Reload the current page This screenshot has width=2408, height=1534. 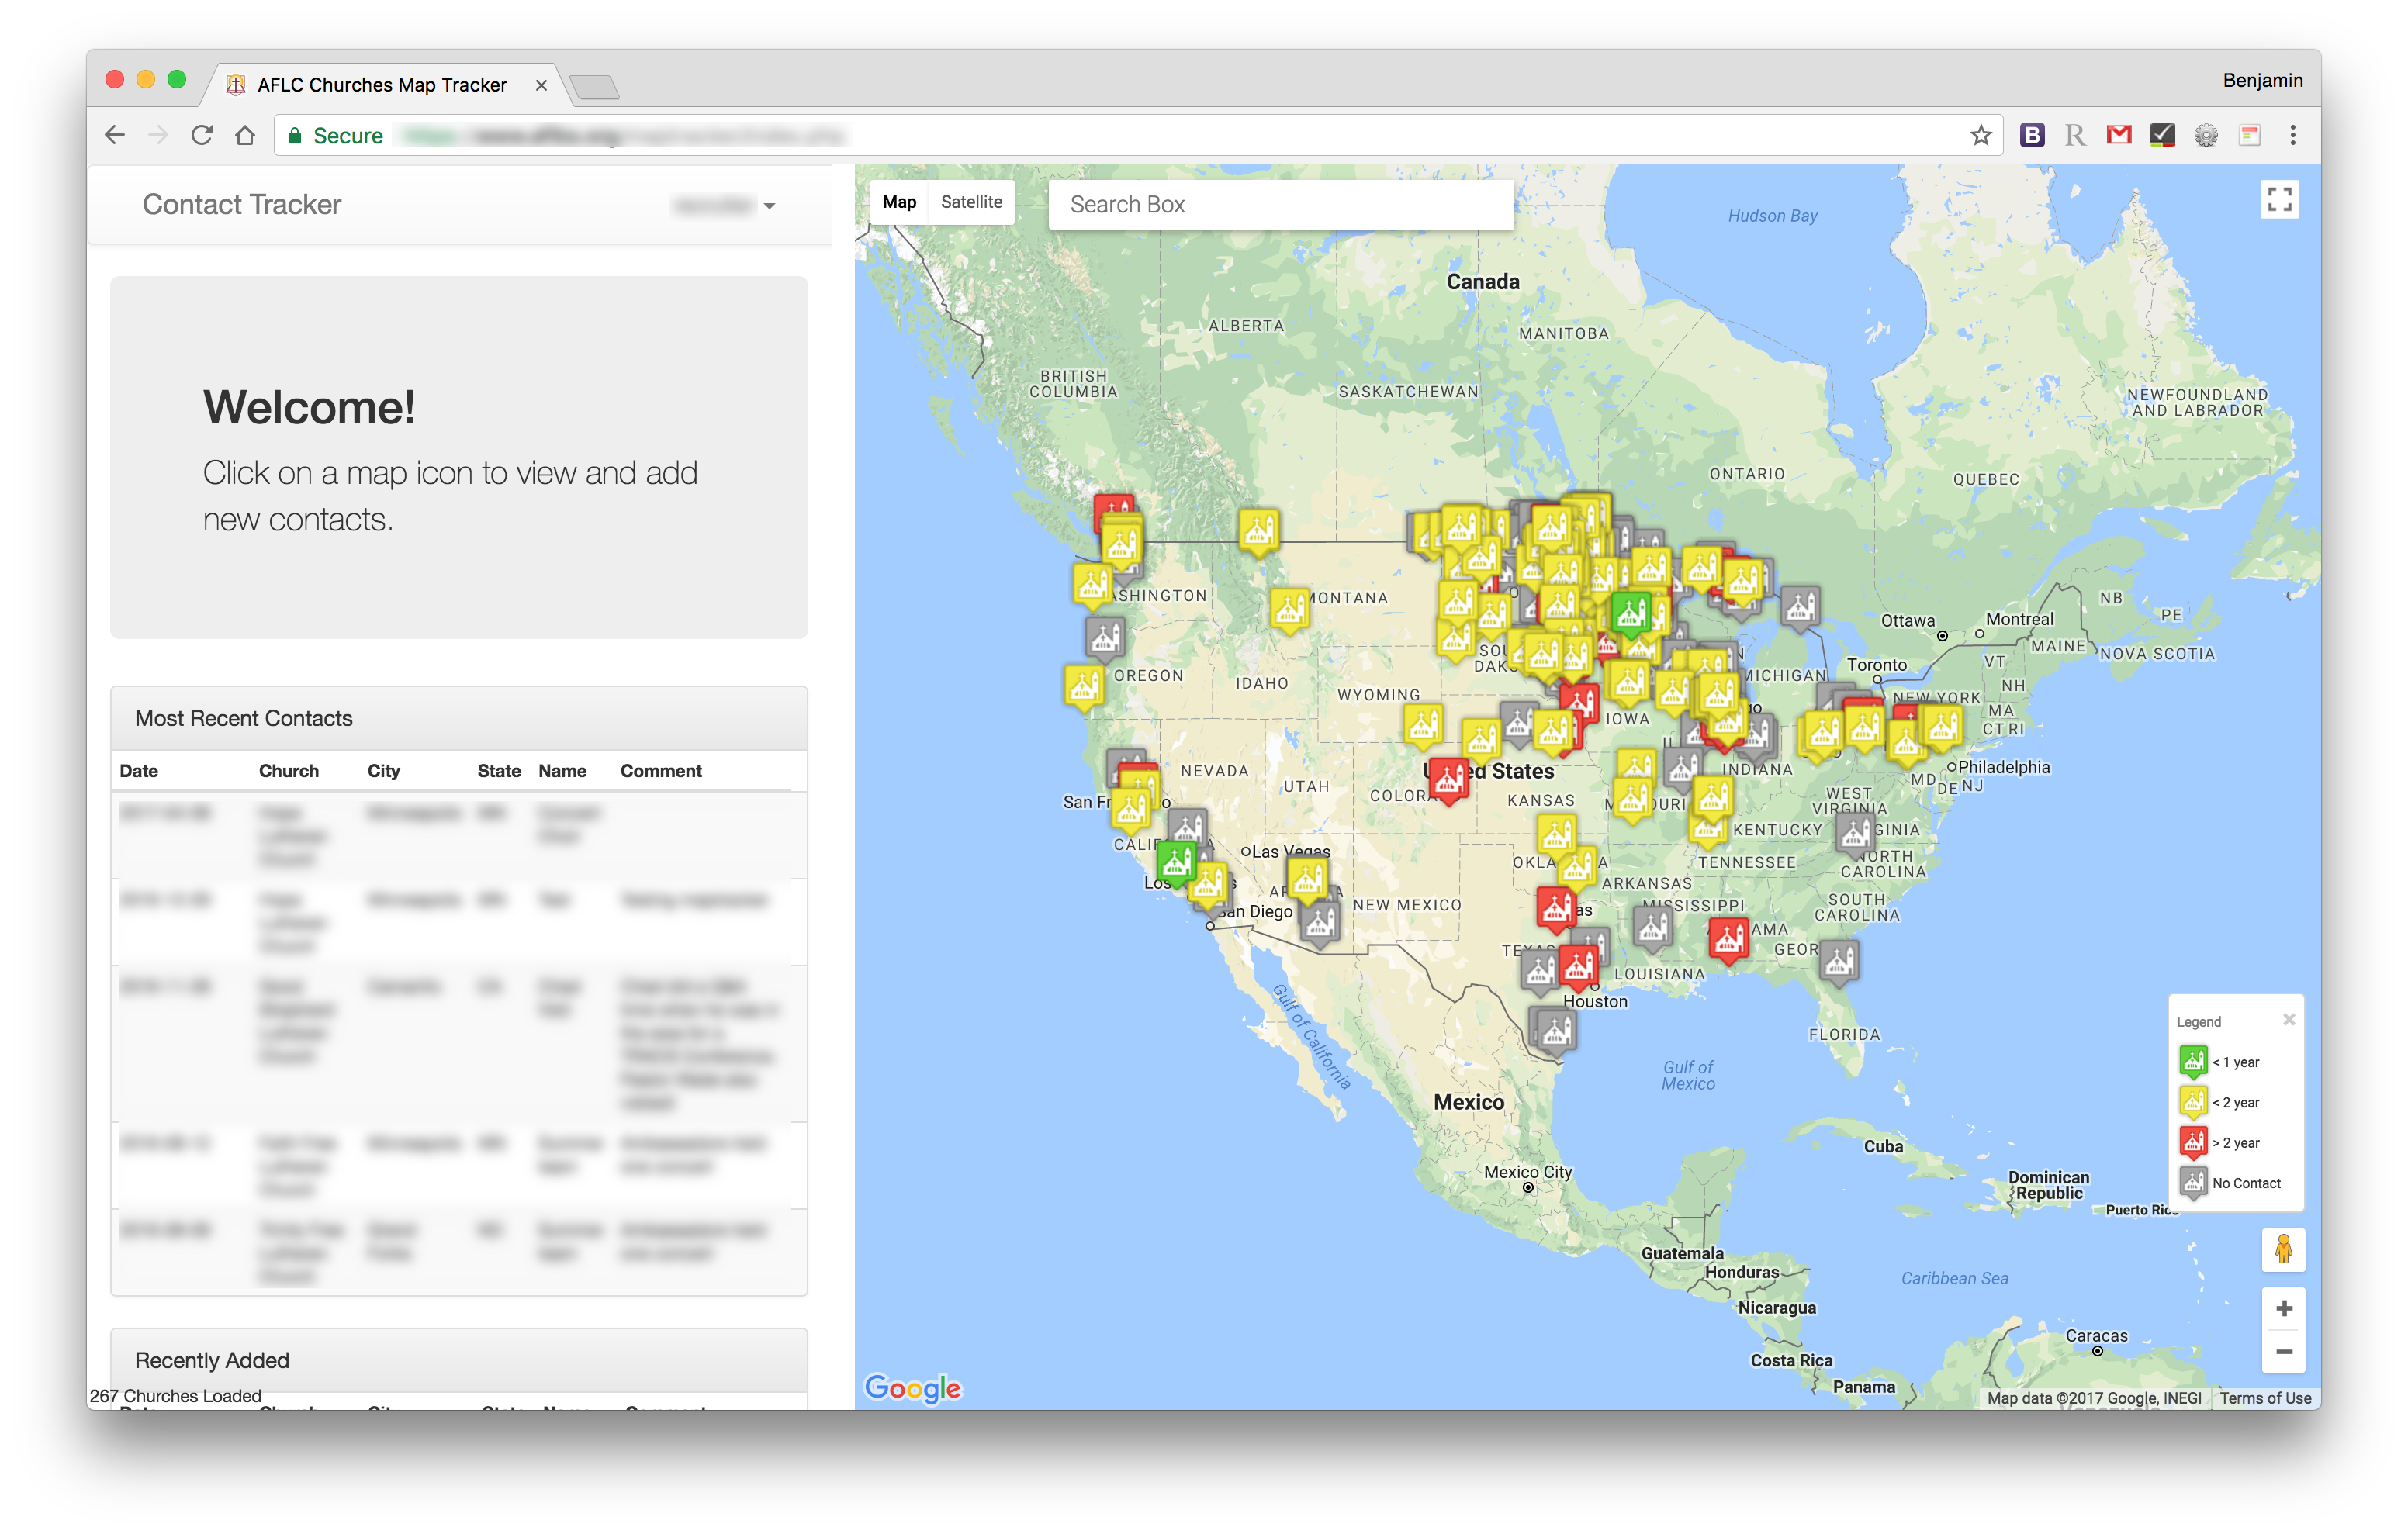[202, 135]
